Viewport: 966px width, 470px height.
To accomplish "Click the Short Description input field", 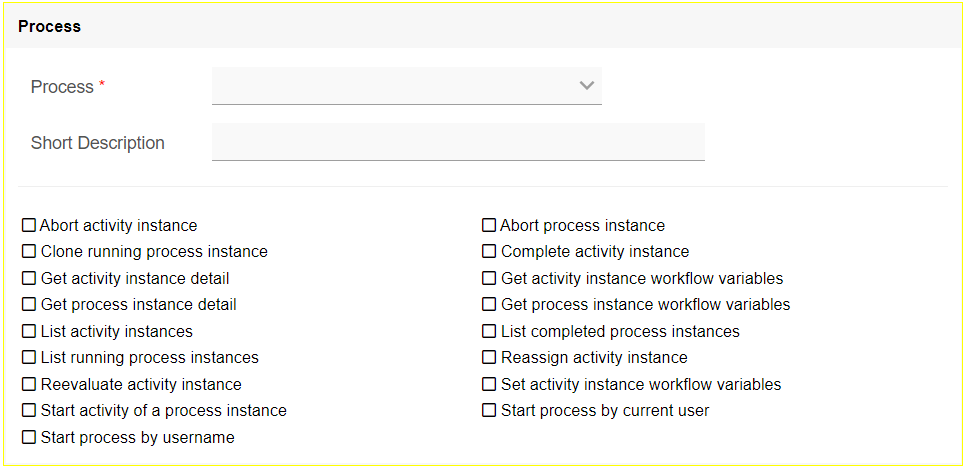I will (458, 142).
